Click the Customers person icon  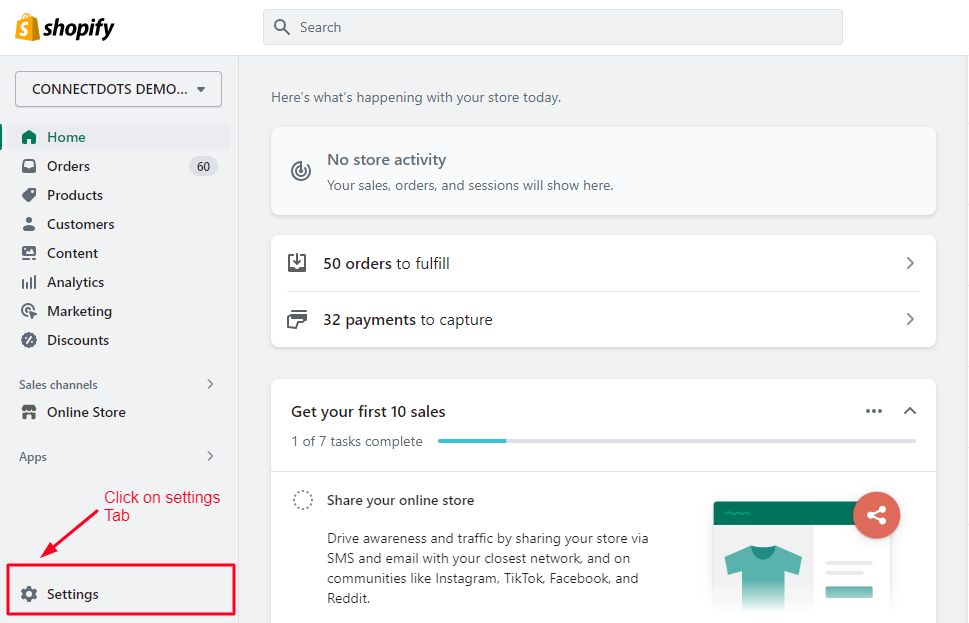[29, 224]
